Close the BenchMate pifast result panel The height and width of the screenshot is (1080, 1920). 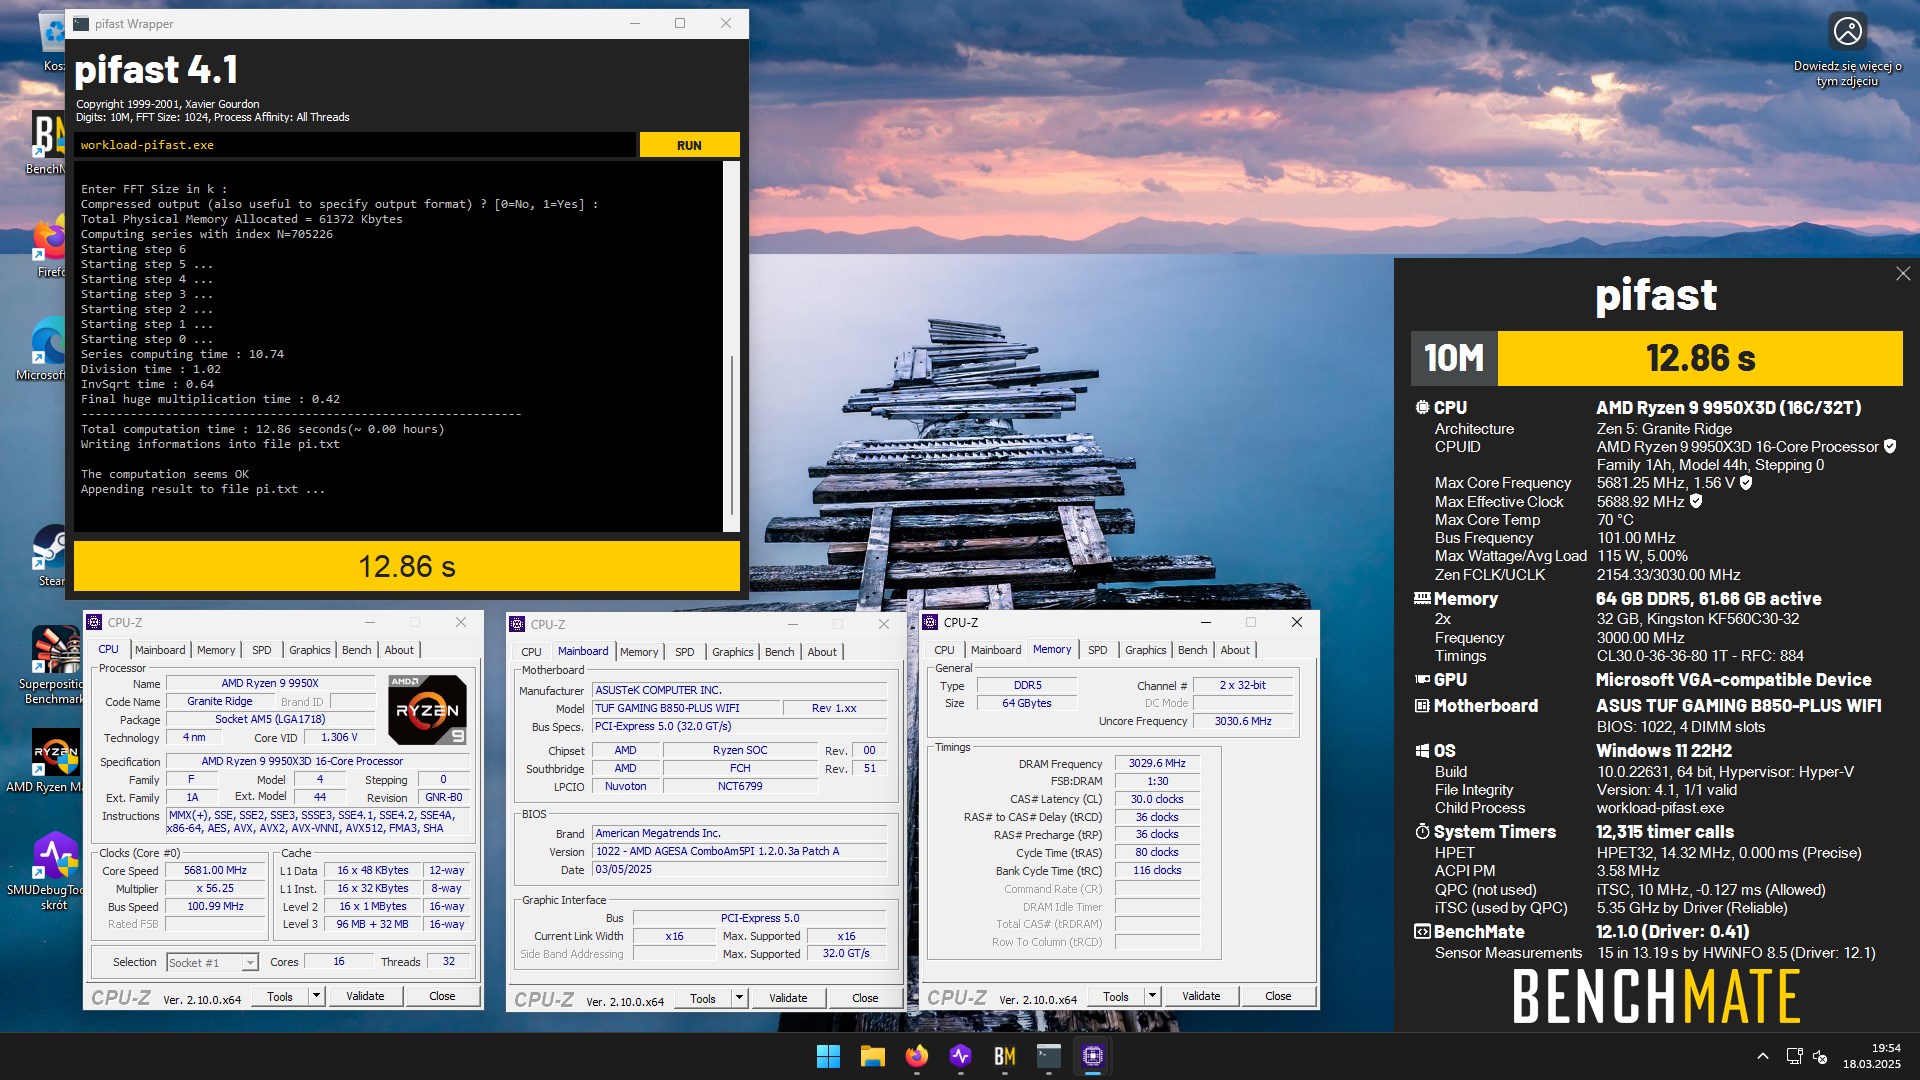[1903, 274]
